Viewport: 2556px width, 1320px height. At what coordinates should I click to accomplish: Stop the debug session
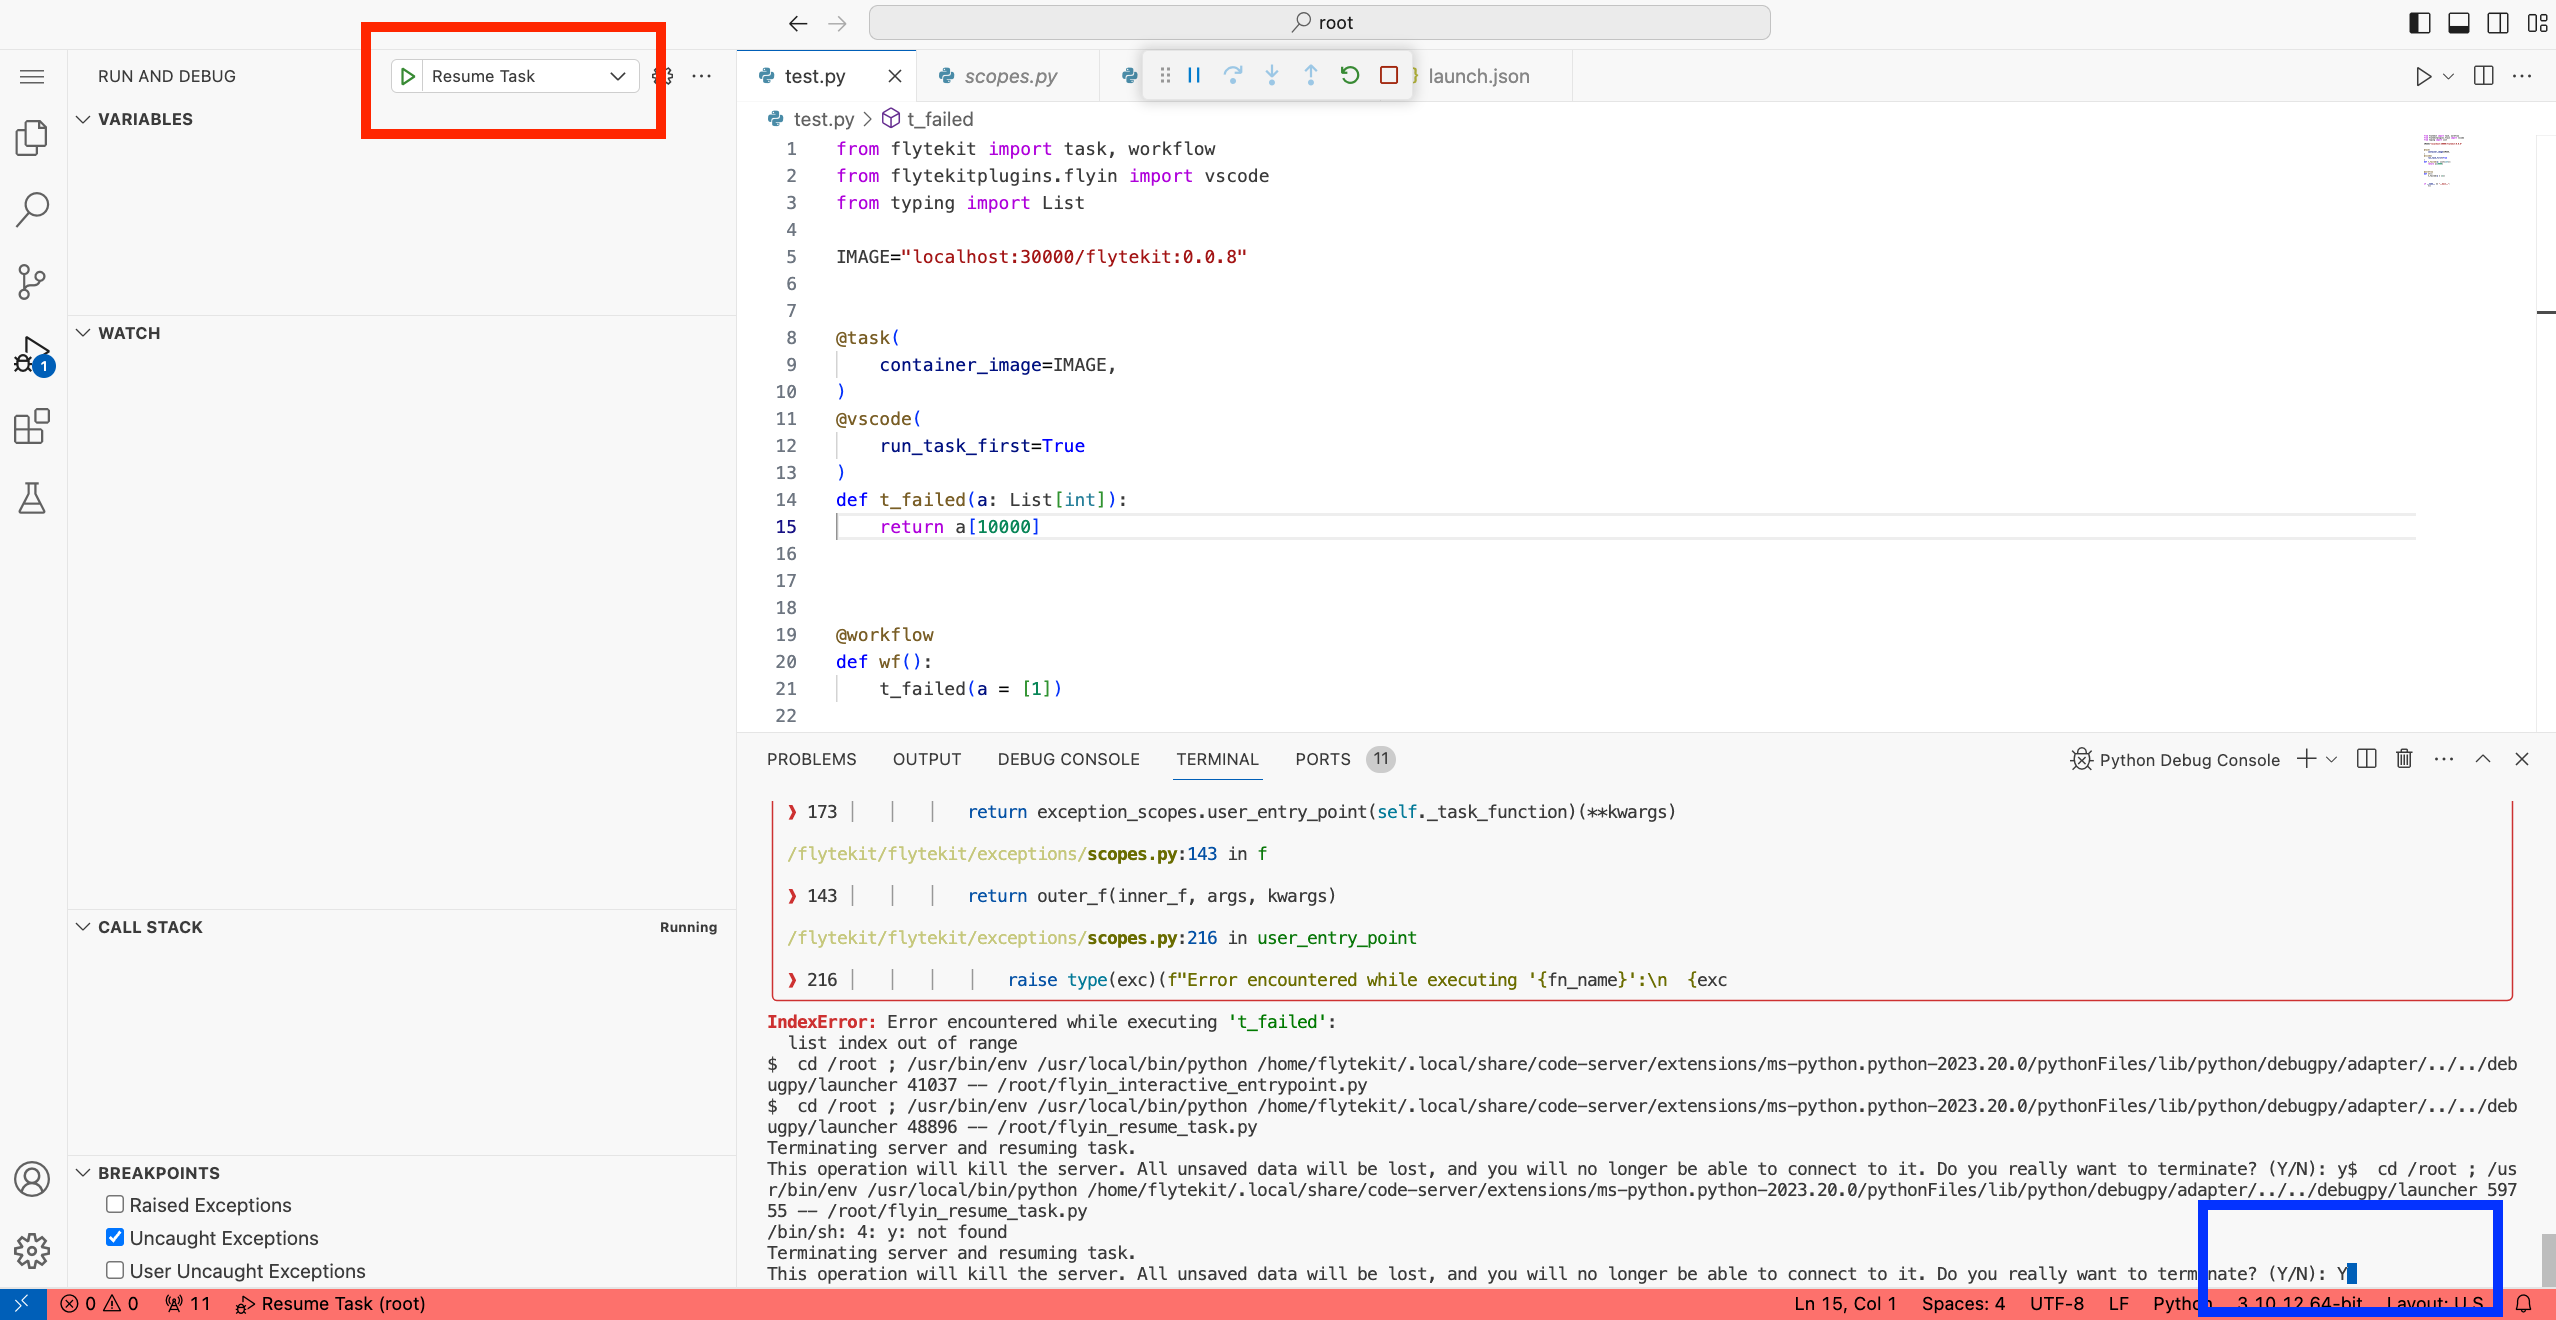[1388, 76]
